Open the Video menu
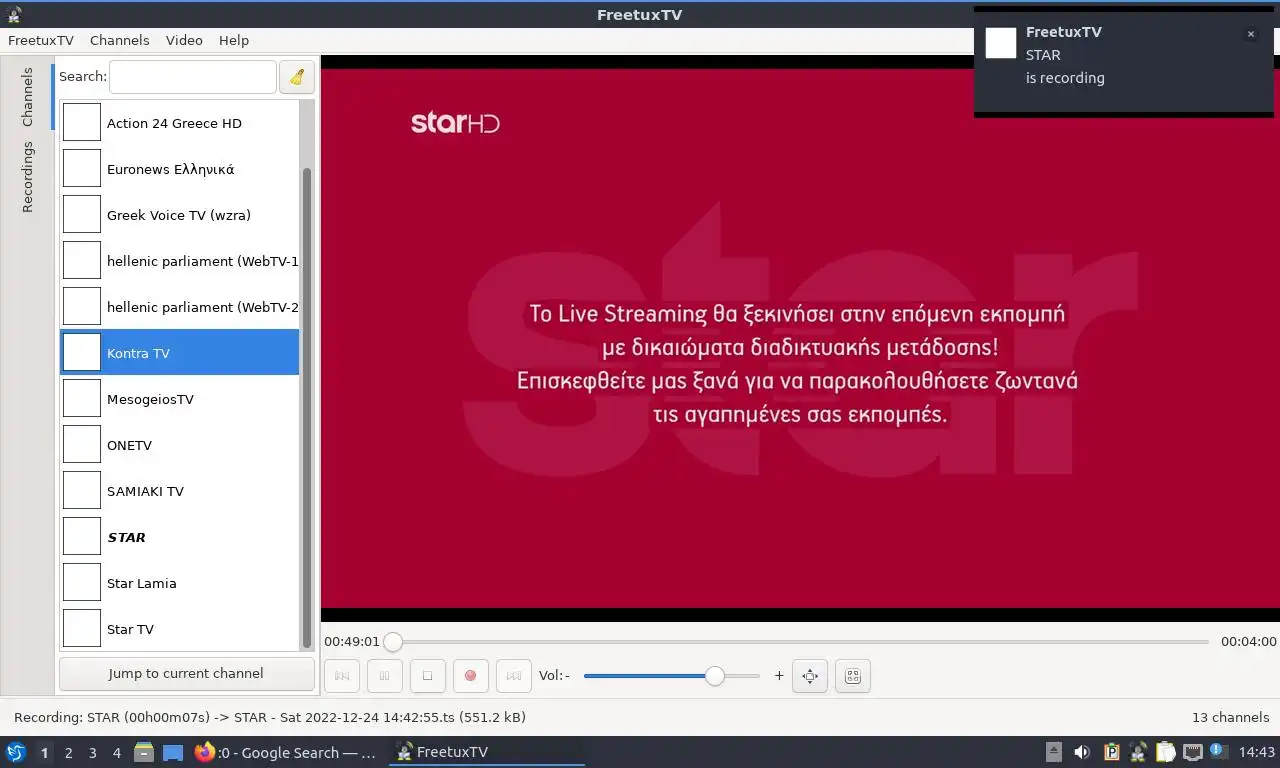This screenshot has width=1280, height=768. coord(184,40)
